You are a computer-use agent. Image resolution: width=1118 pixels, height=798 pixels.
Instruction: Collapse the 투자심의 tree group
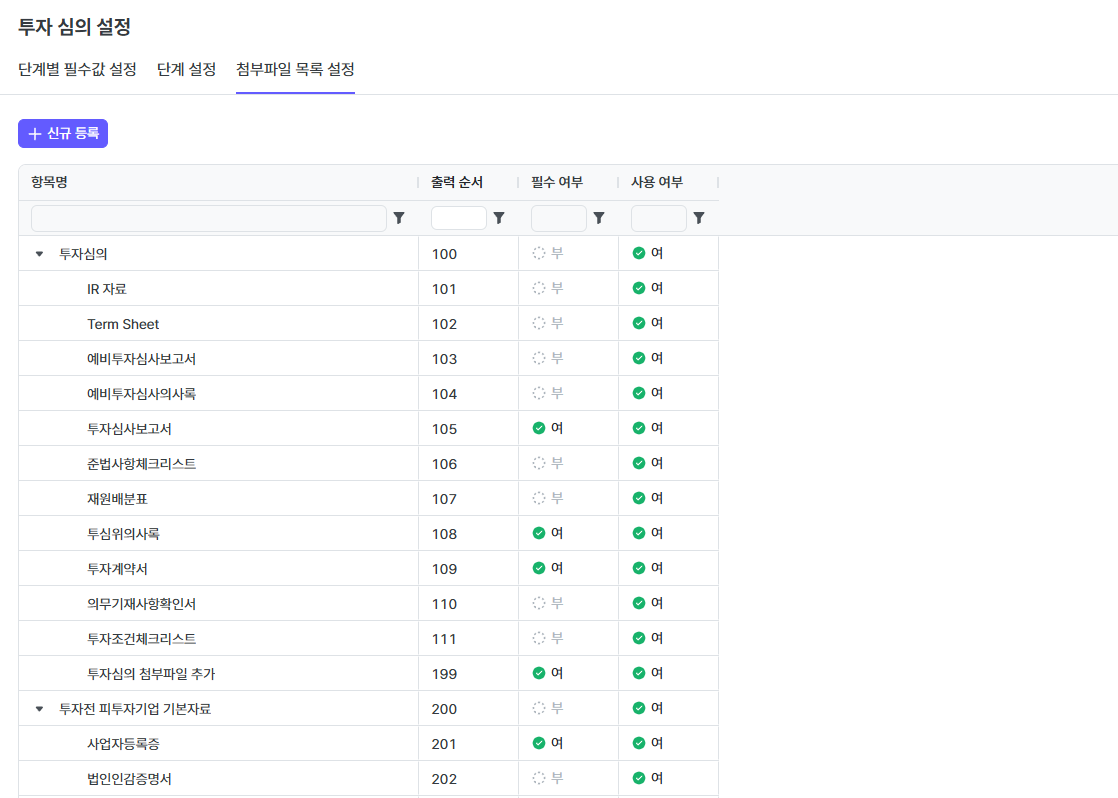point(40,254)
